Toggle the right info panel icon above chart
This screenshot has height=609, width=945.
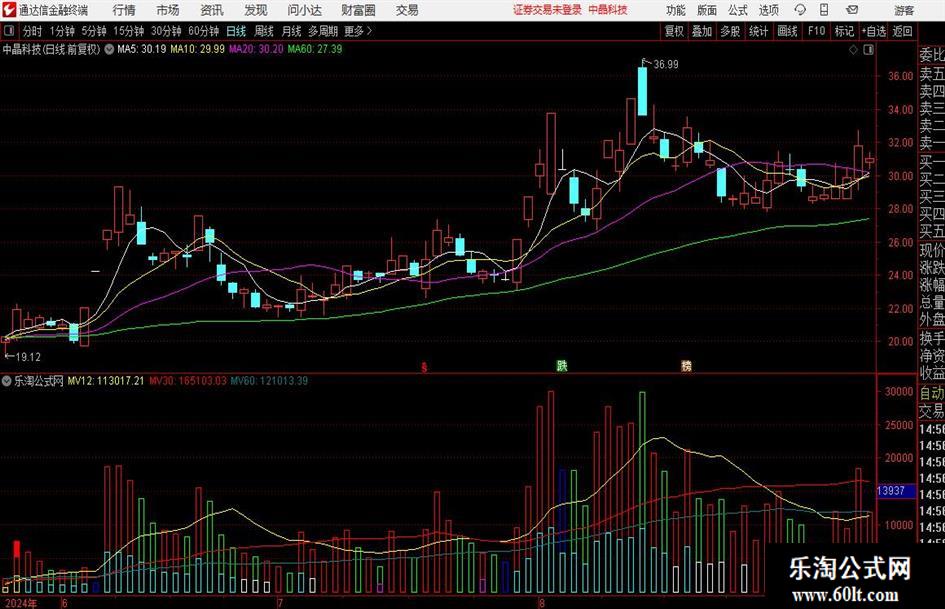click(868, 50)
